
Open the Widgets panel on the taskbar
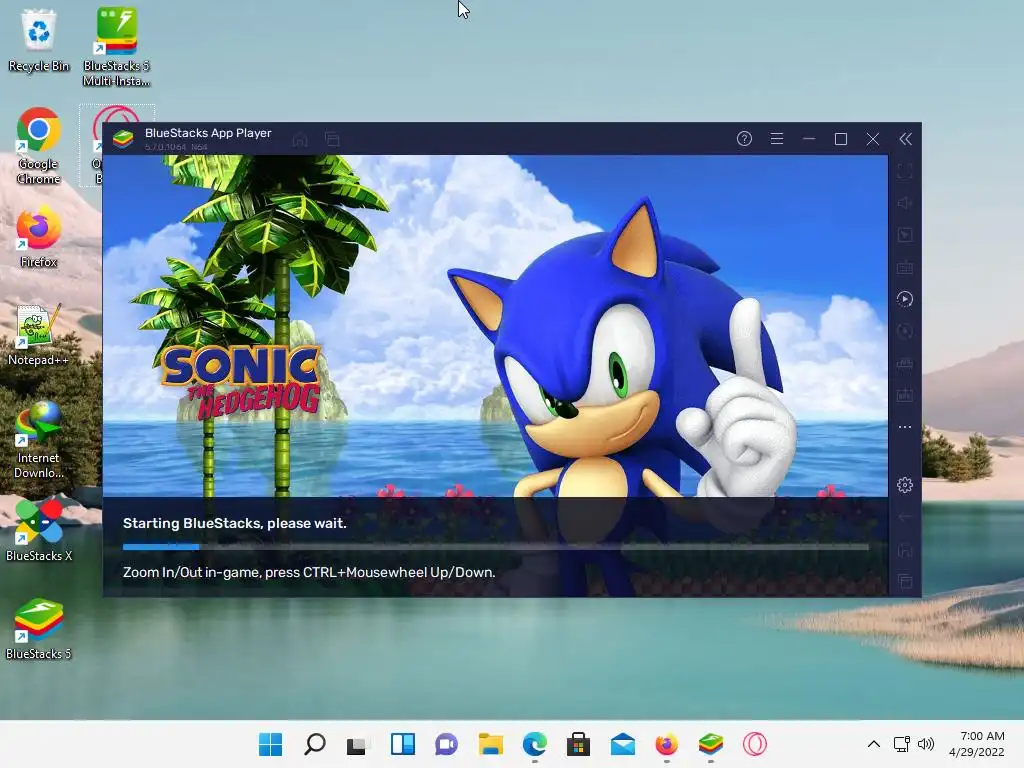click(x=402, y=744)
